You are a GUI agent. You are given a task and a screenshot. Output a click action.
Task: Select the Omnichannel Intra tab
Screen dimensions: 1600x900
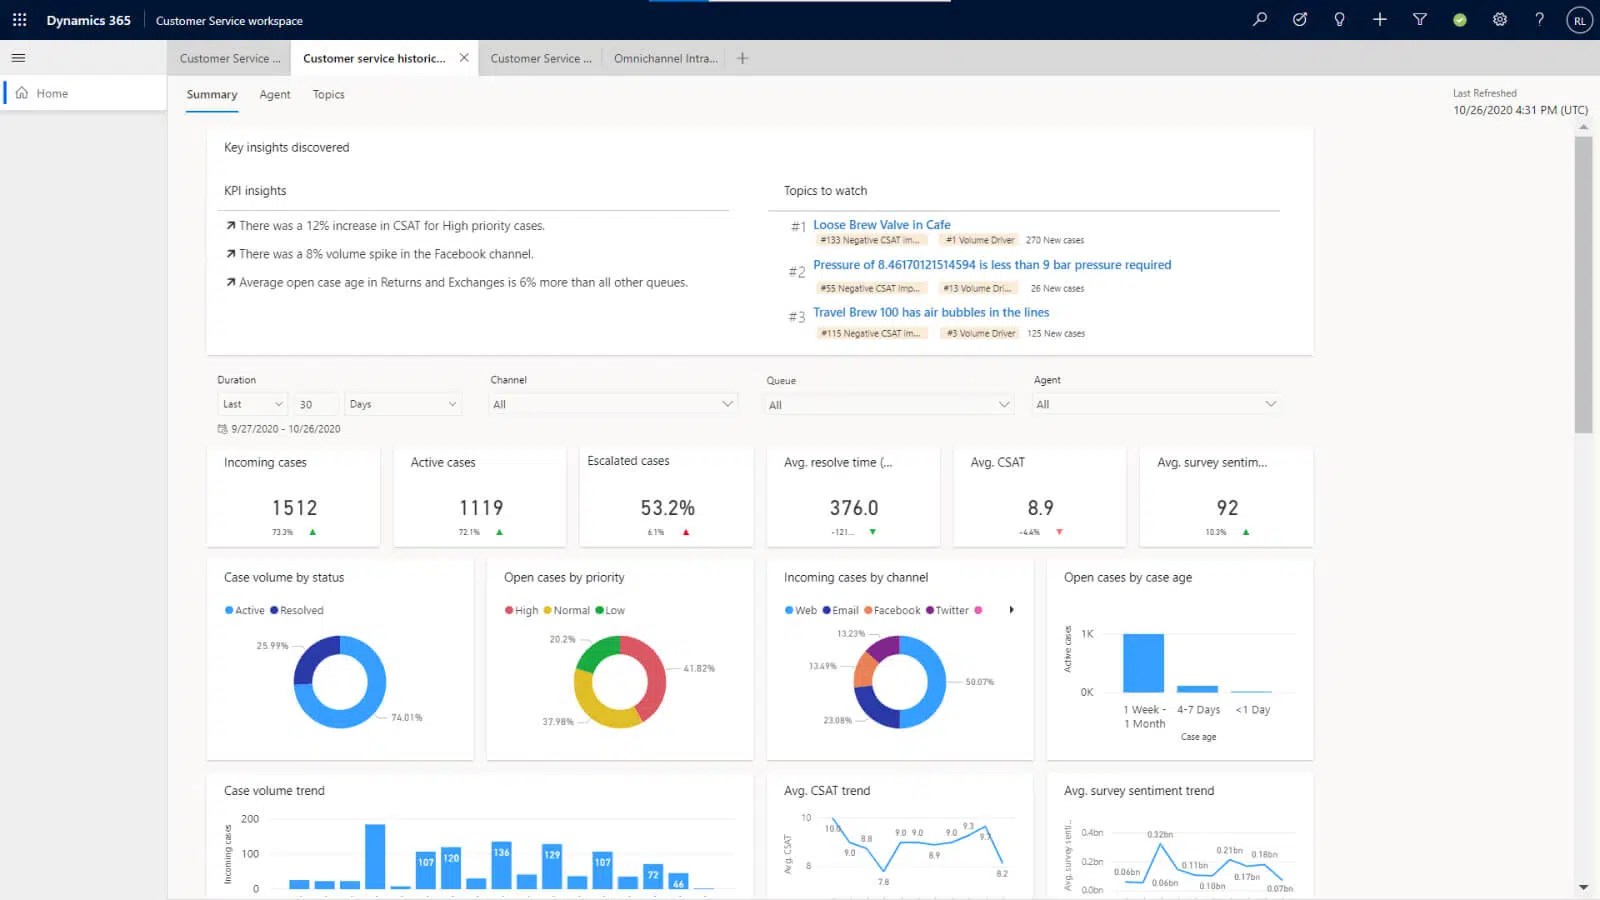pyautogui.click(x=664, y=58)
